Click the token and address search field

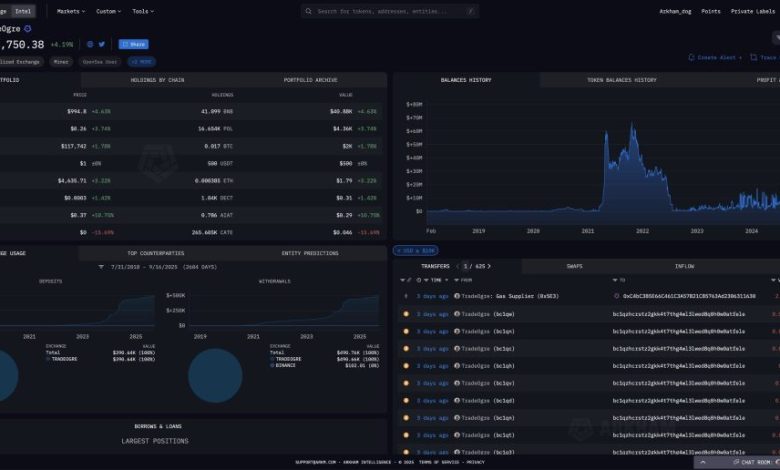click(x=390, y=11)
